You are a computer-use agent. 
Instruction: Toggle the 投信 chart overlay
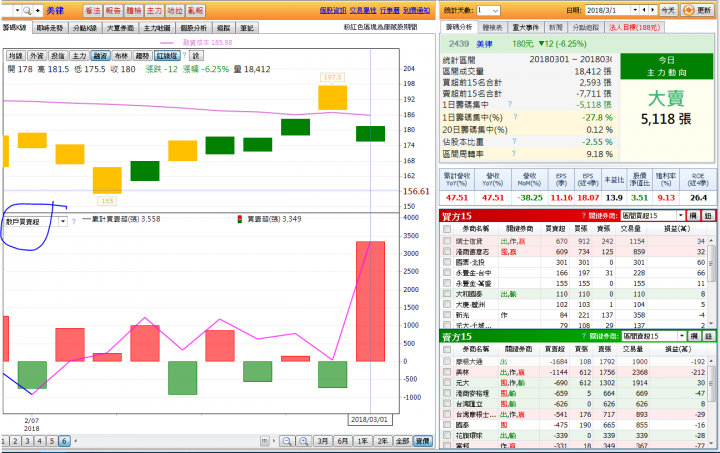[x=58, y=56]
